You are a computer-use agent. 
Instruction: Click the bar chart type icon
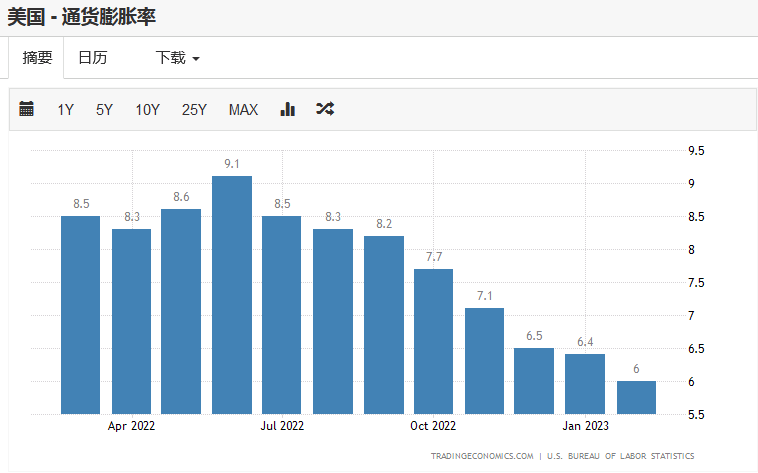pos(288,109)
